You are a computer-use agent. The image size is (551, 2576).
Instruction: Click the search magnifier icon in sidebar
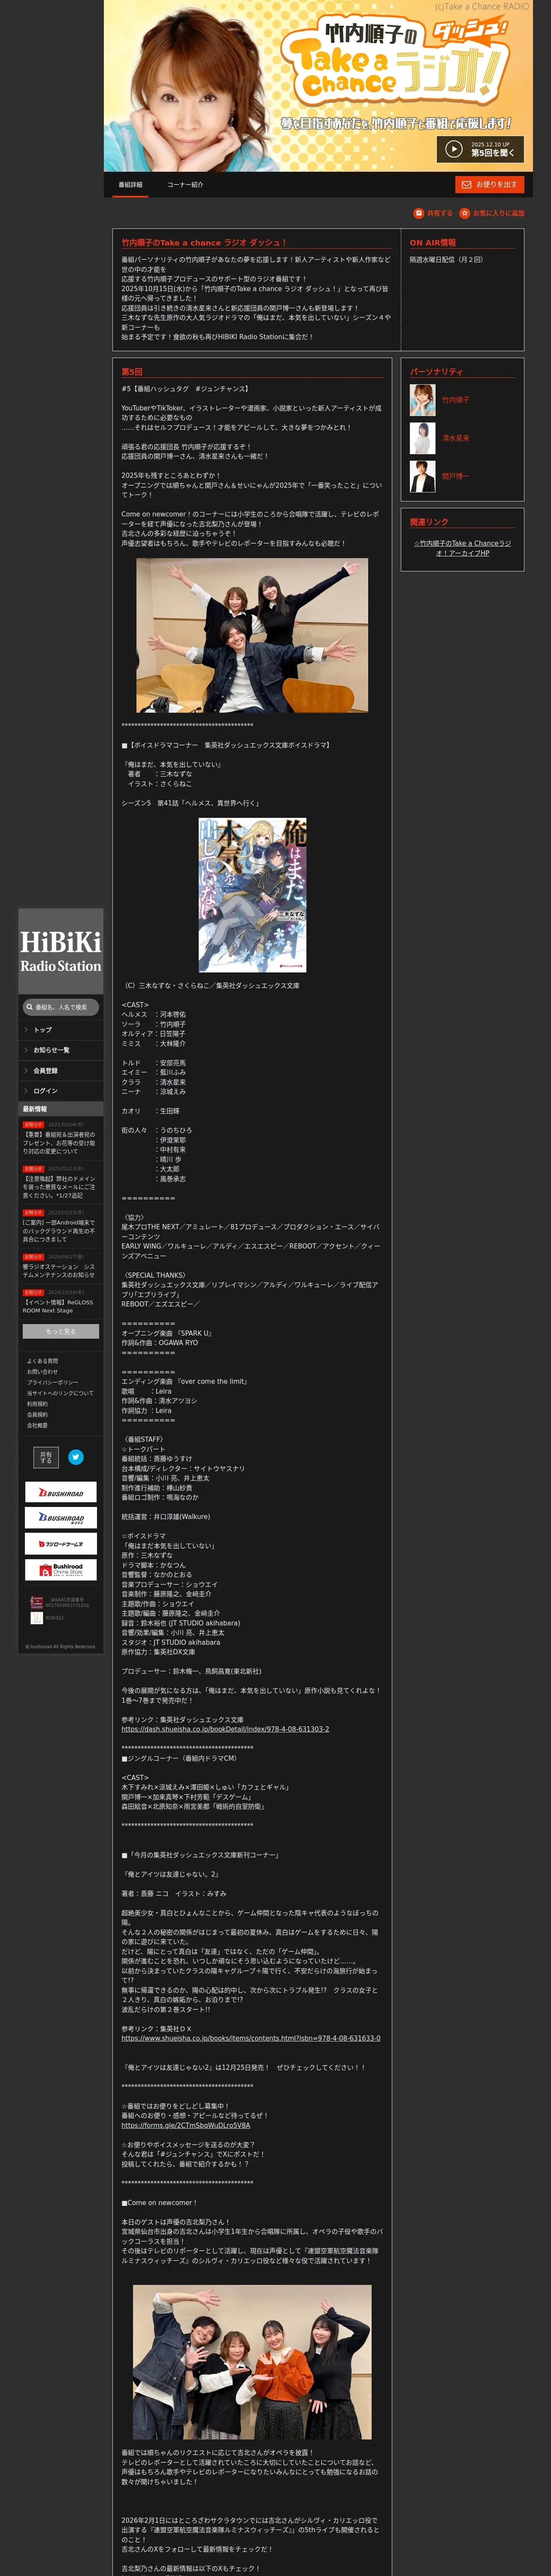pyautogui.click(x=29, y=1007)
